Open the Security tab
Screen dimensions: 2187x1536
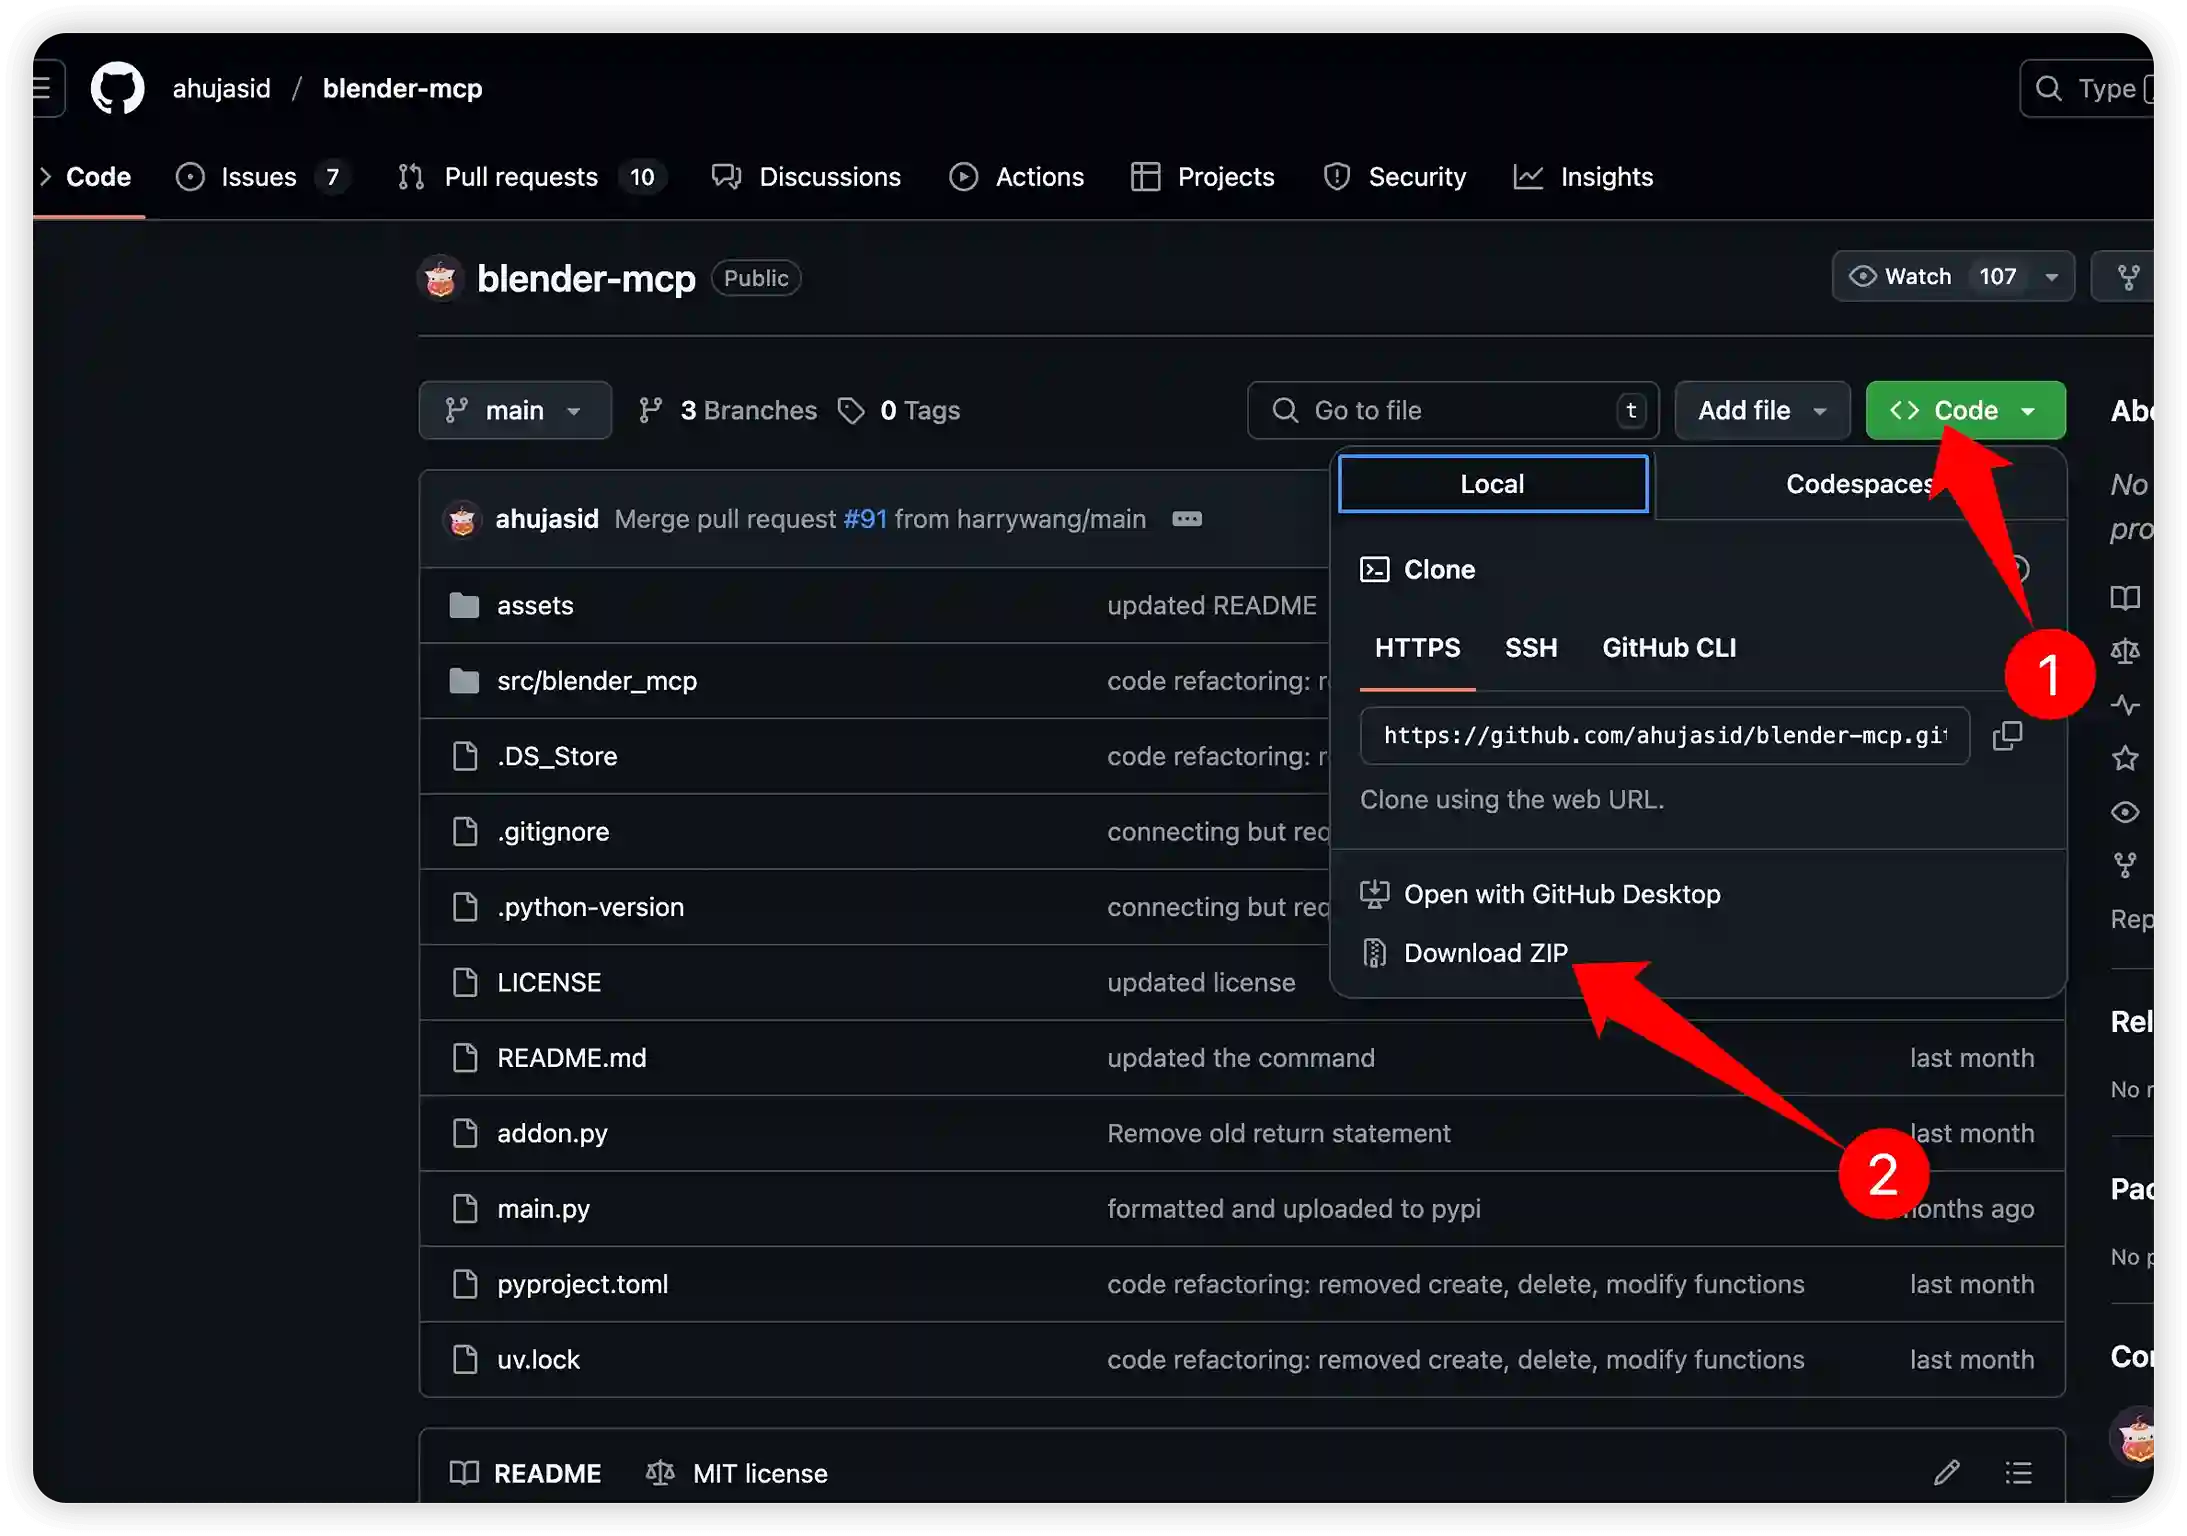[1395, 177]
